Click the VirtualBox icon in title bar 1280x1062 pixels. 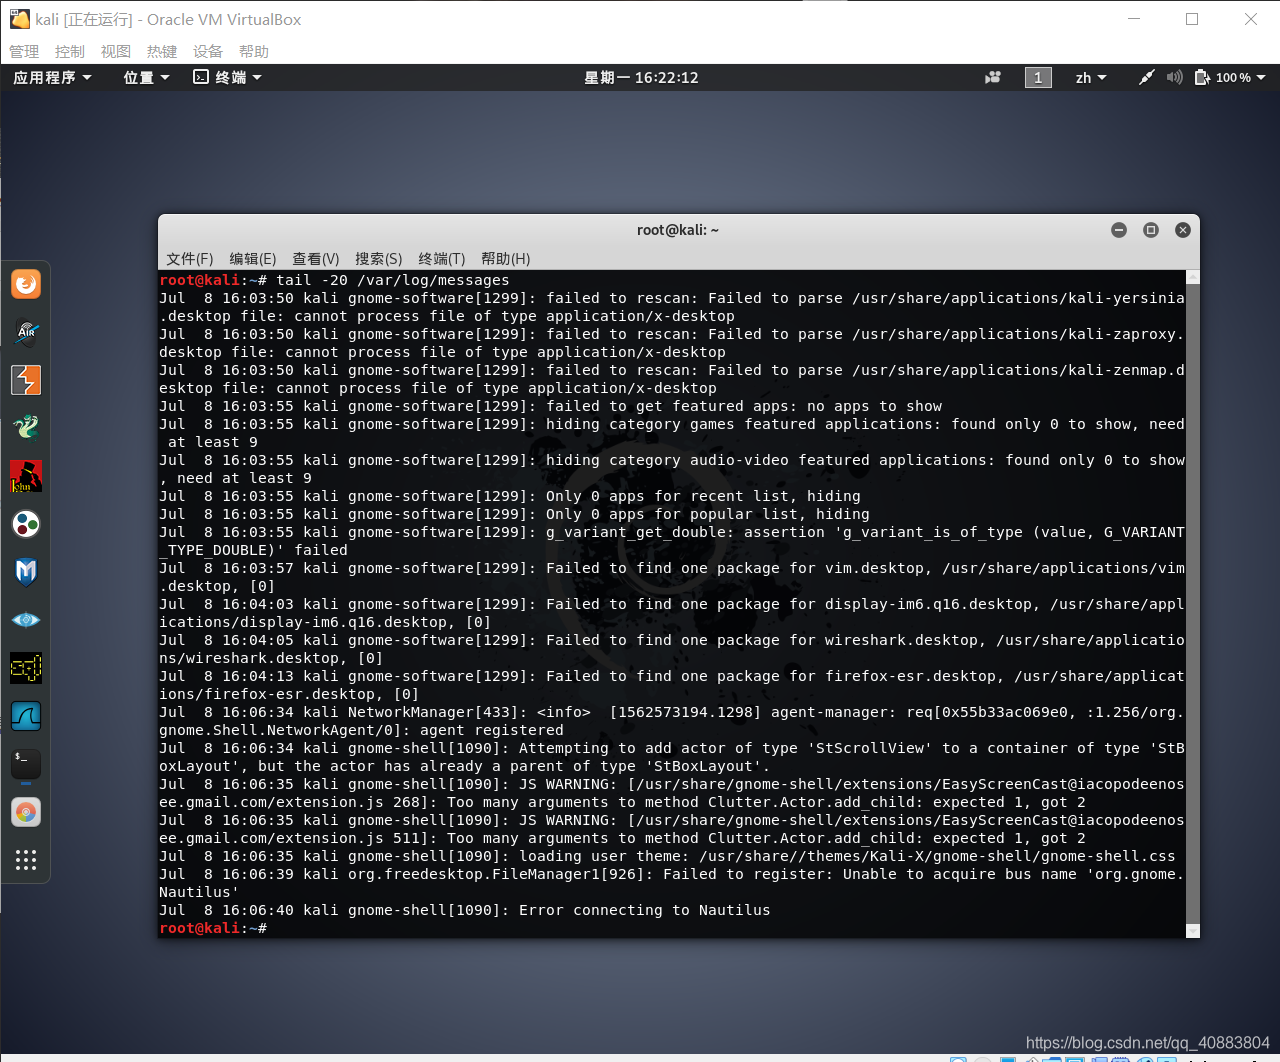pos(20,19)
